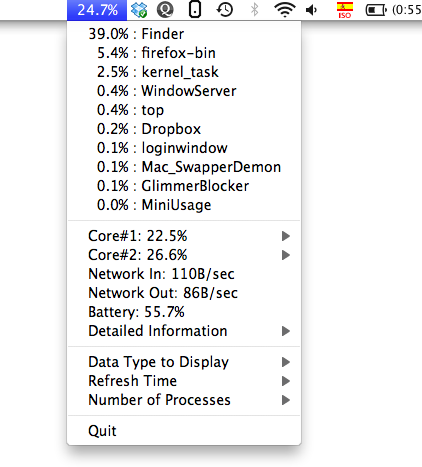Open the Core#2 26.6% submenu
Screen dimensions: 422x467
pyautogui.click(x=184, y=255)
